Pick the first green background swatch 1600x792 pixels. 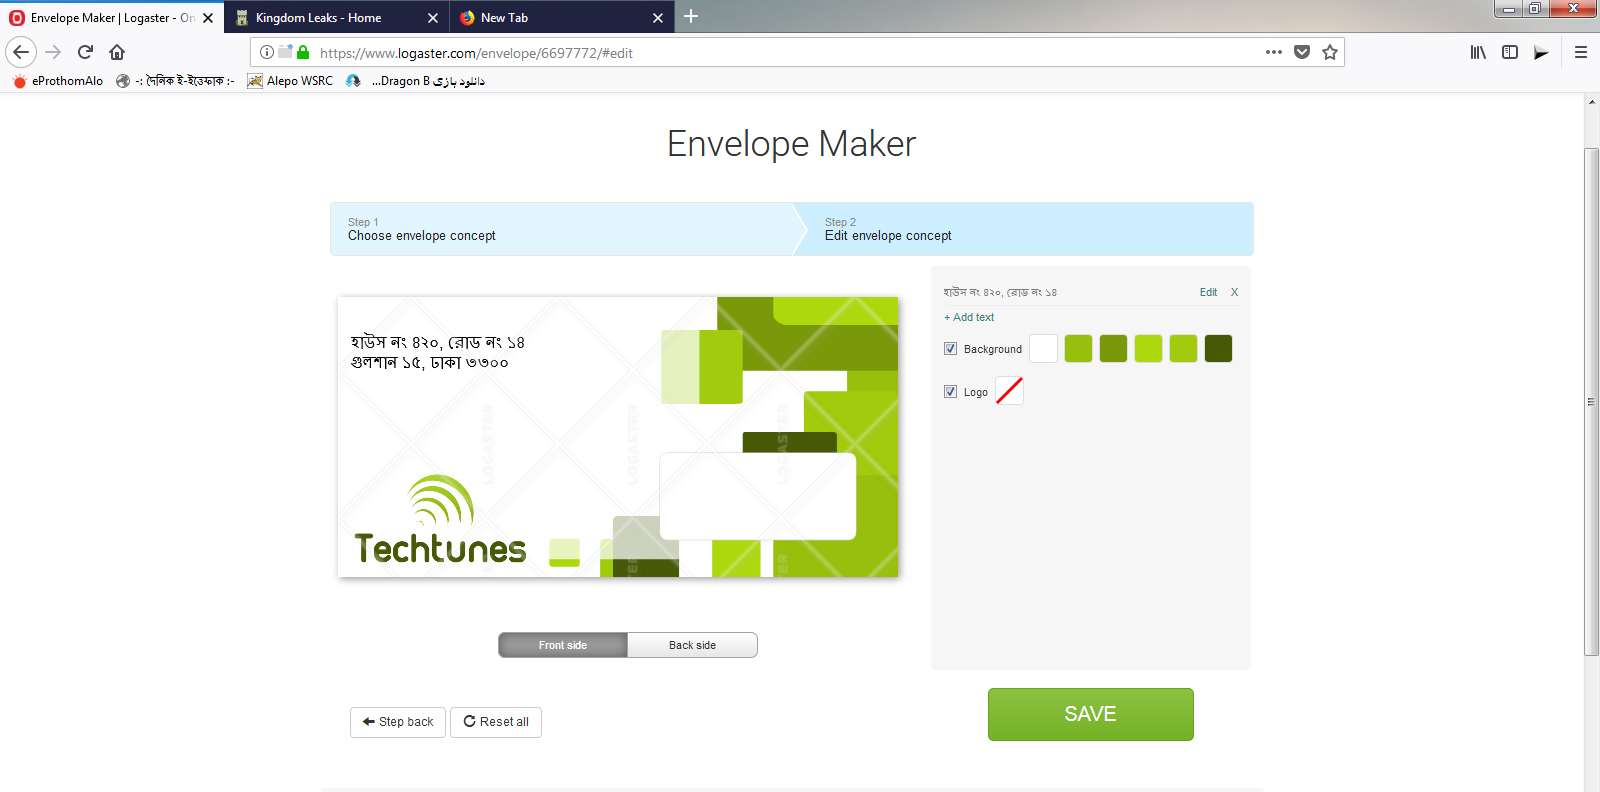1078,348
